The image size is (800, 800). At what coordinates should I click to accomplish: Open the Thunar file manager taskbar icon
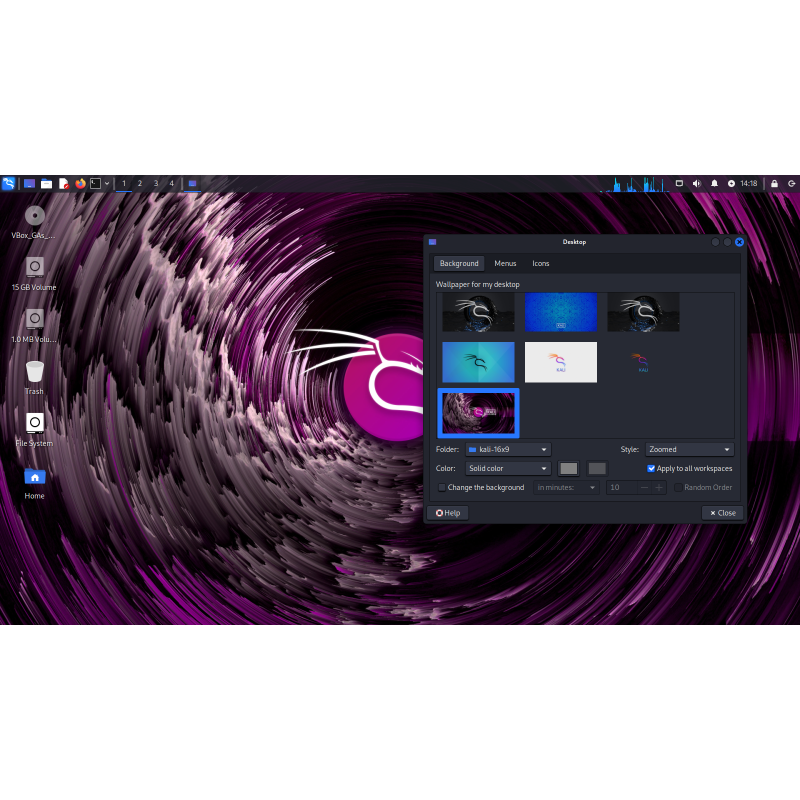46,184
